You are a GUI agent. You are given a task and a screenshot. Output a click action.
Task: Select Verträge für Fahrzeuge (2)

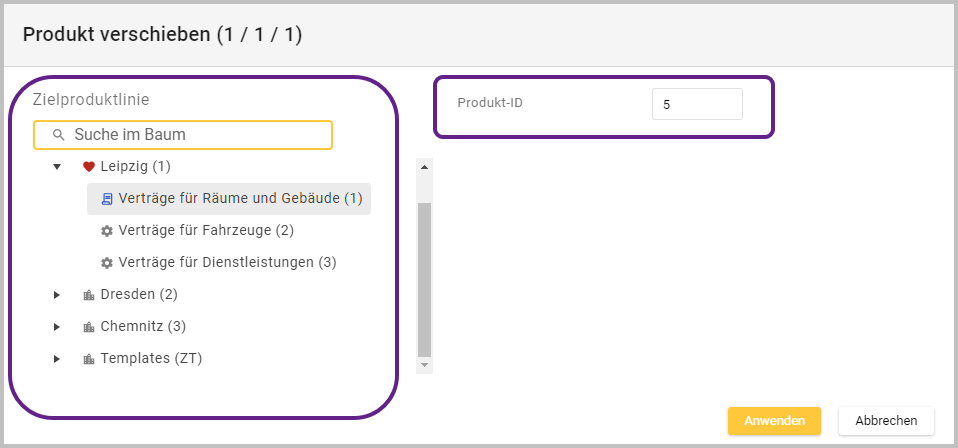coord(205,231)
